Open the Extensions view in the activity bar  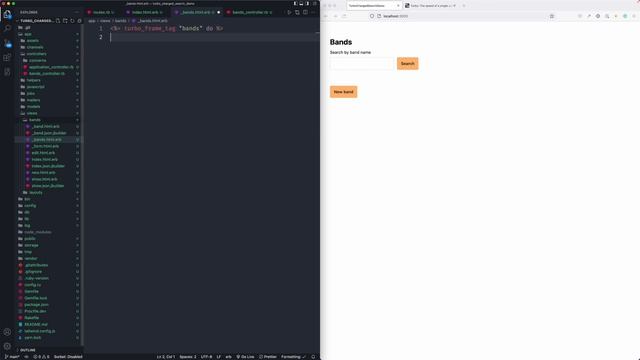tap(7, 58)
